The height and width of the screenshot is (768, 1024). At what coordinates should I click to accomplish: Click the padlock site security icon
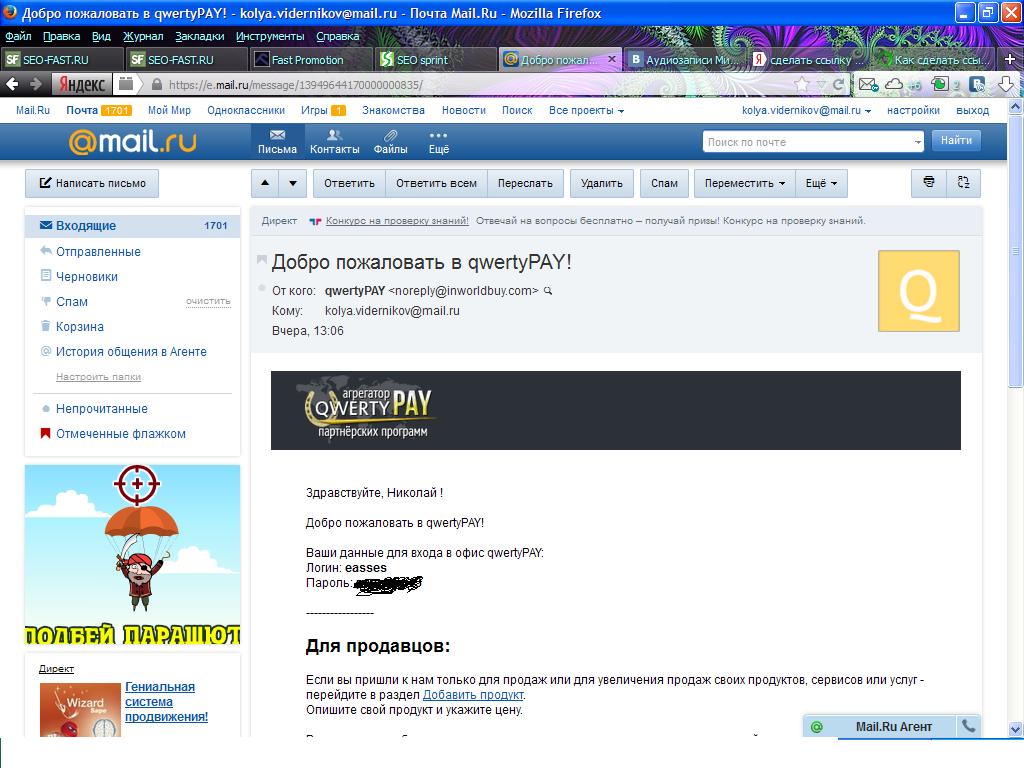coord(157,85)
